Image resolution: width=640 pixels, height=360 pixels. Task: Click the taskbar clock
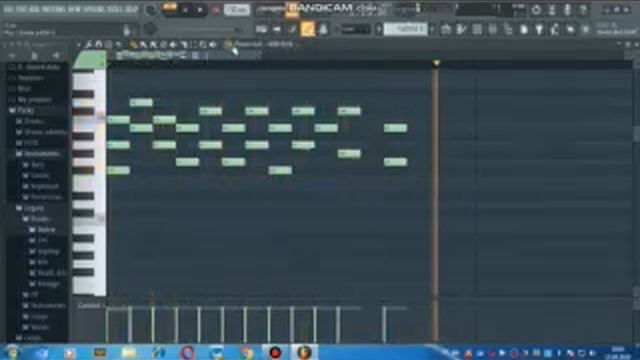coord(617,353)
